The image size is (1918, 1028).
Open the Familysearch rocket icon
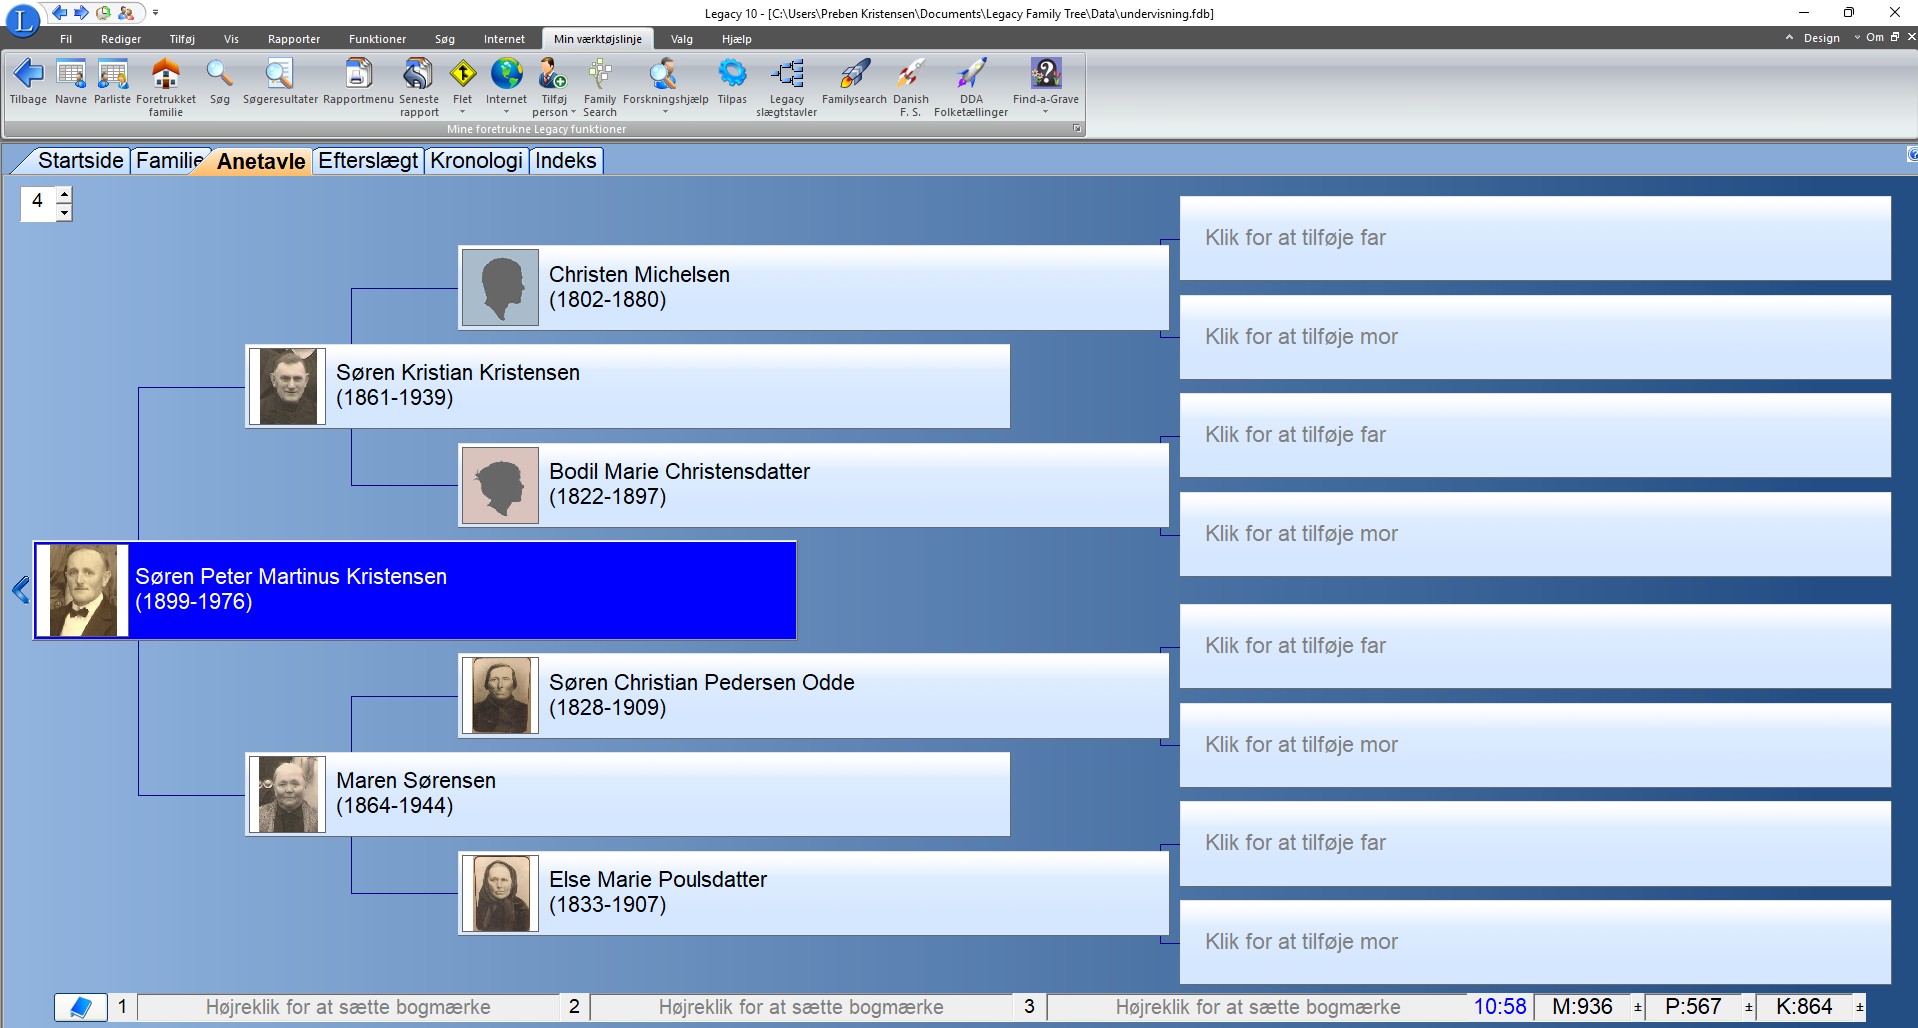[x=854, y=75]
